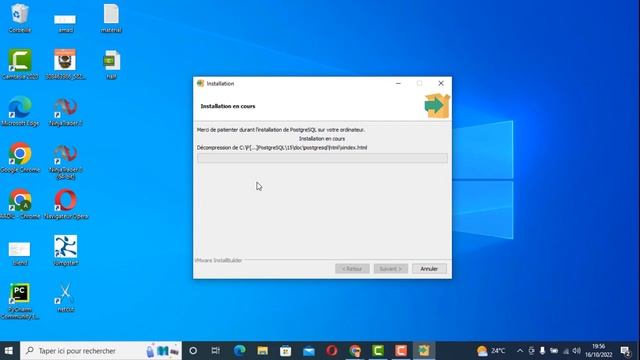The height and width of the screenshot is (360, 640).
Task: Open Task View on the taskbar
Action: tap(216, 351)
